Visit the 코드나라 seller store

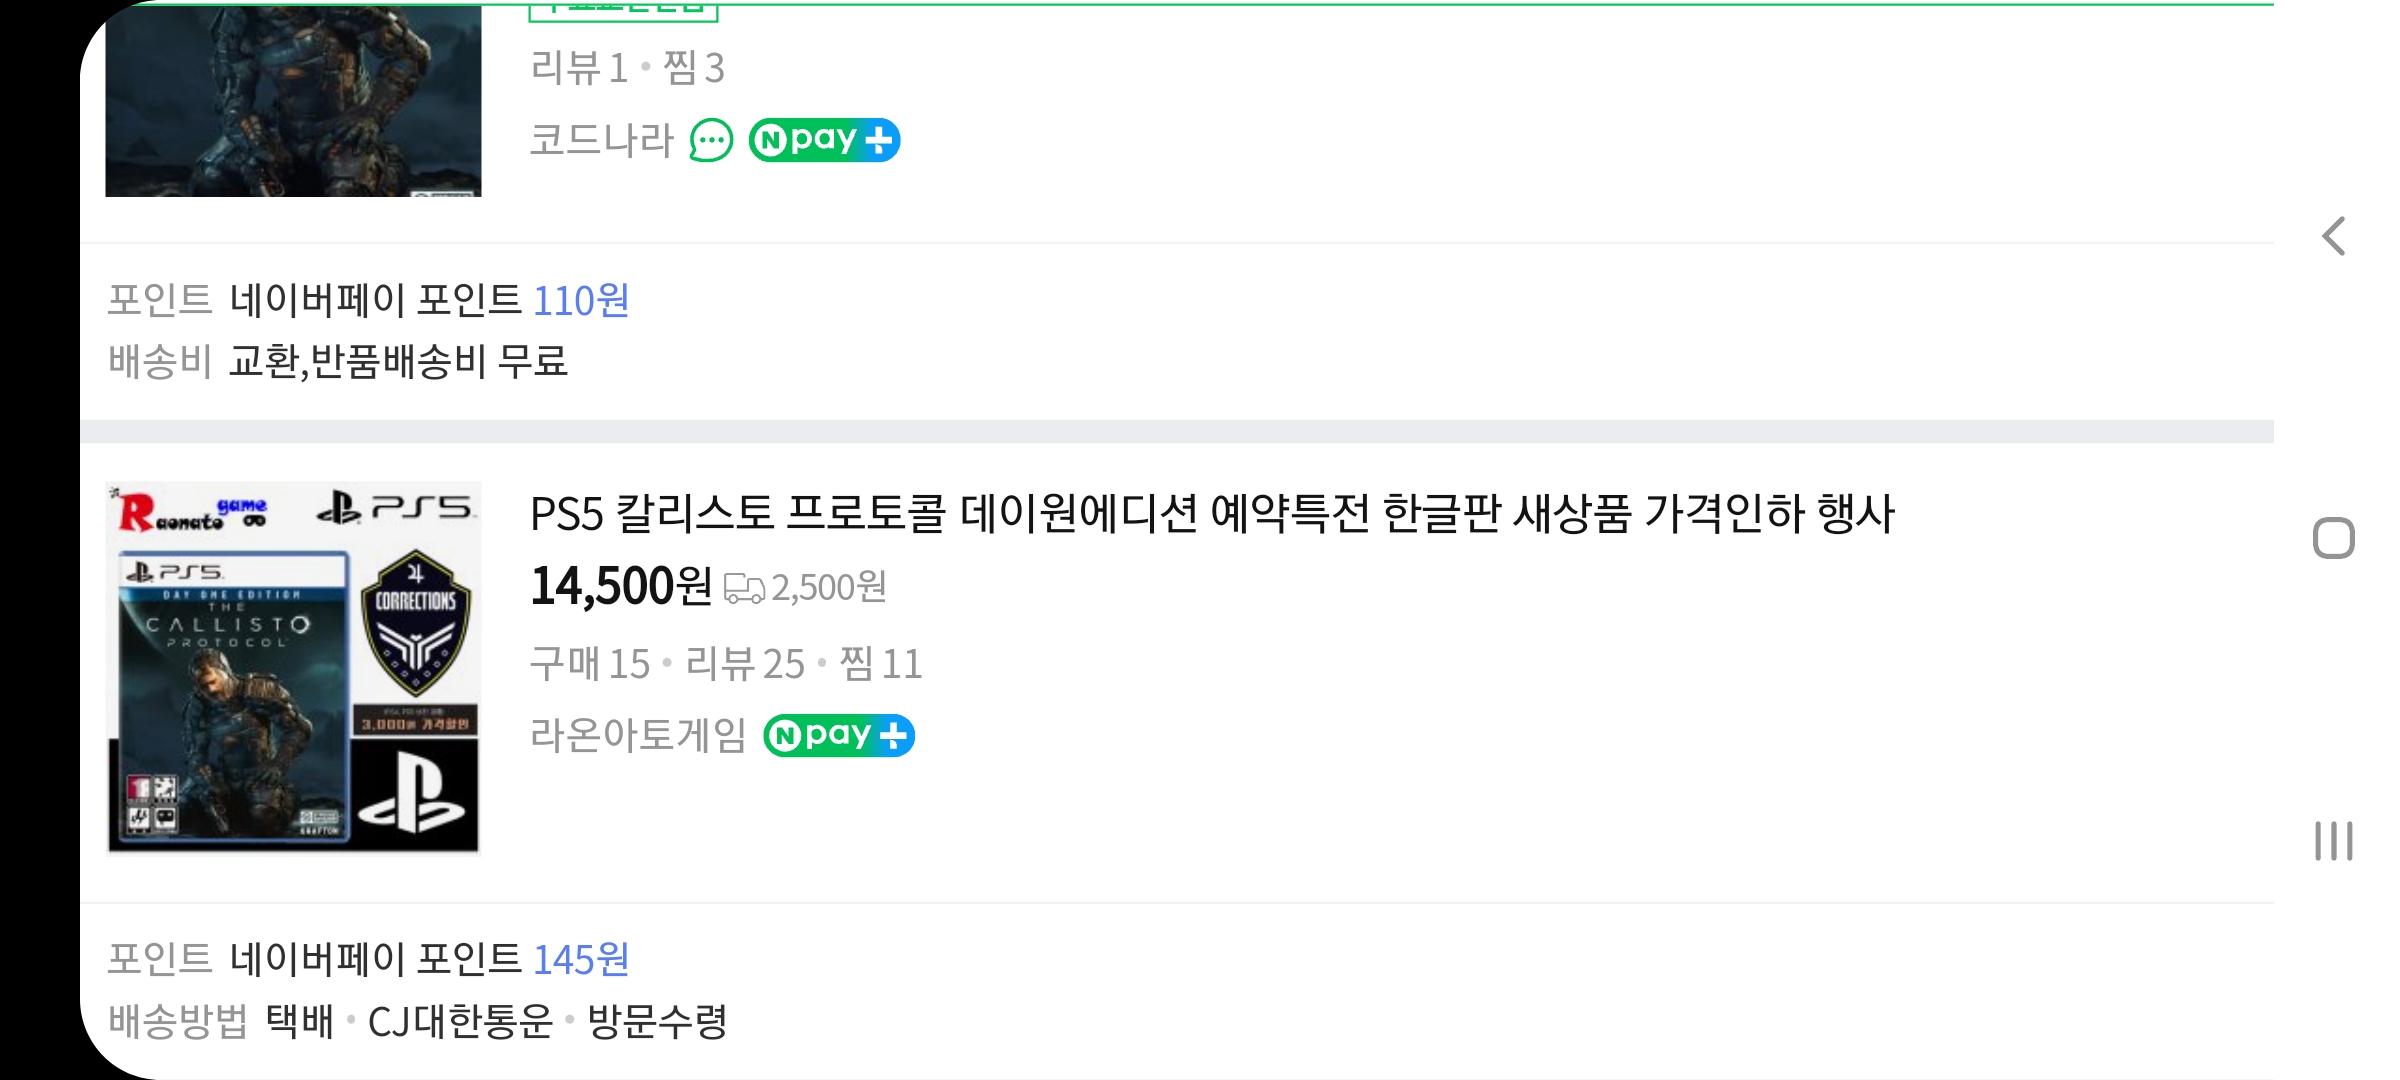601,140
